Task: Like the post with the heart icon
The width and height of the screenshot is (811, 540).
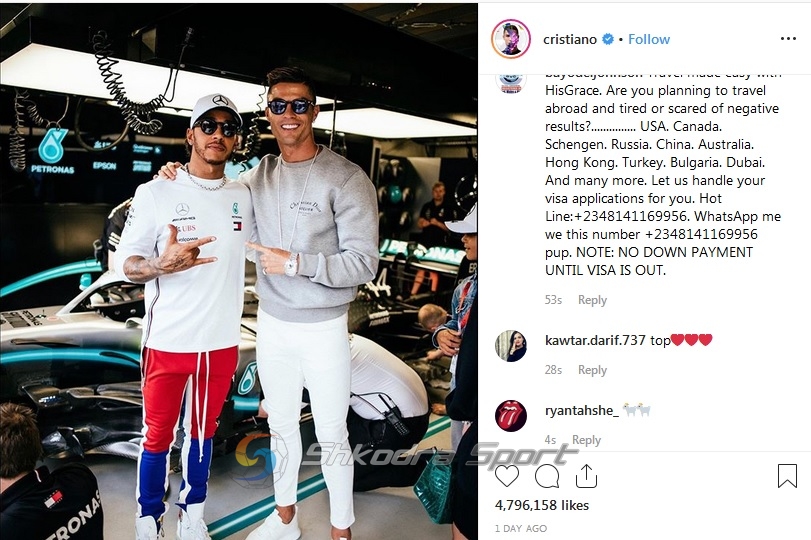Action: (x=507, y=476)
